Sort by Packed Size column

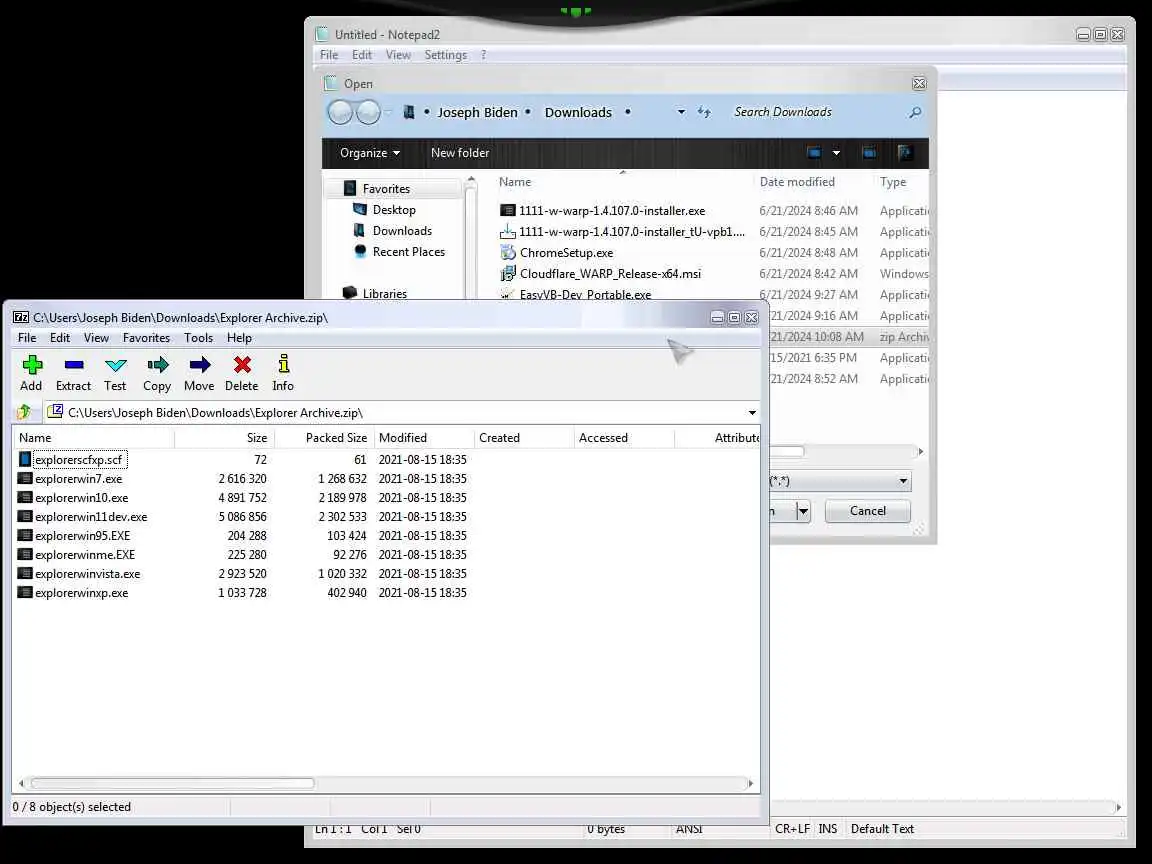(x=324, y=438)
